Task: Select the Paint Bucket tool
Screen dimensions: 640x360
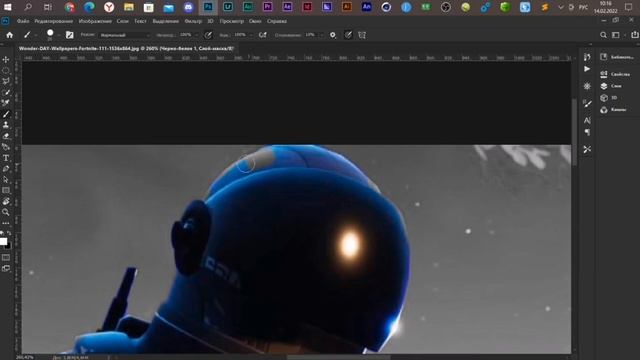Action: (6, 147)
